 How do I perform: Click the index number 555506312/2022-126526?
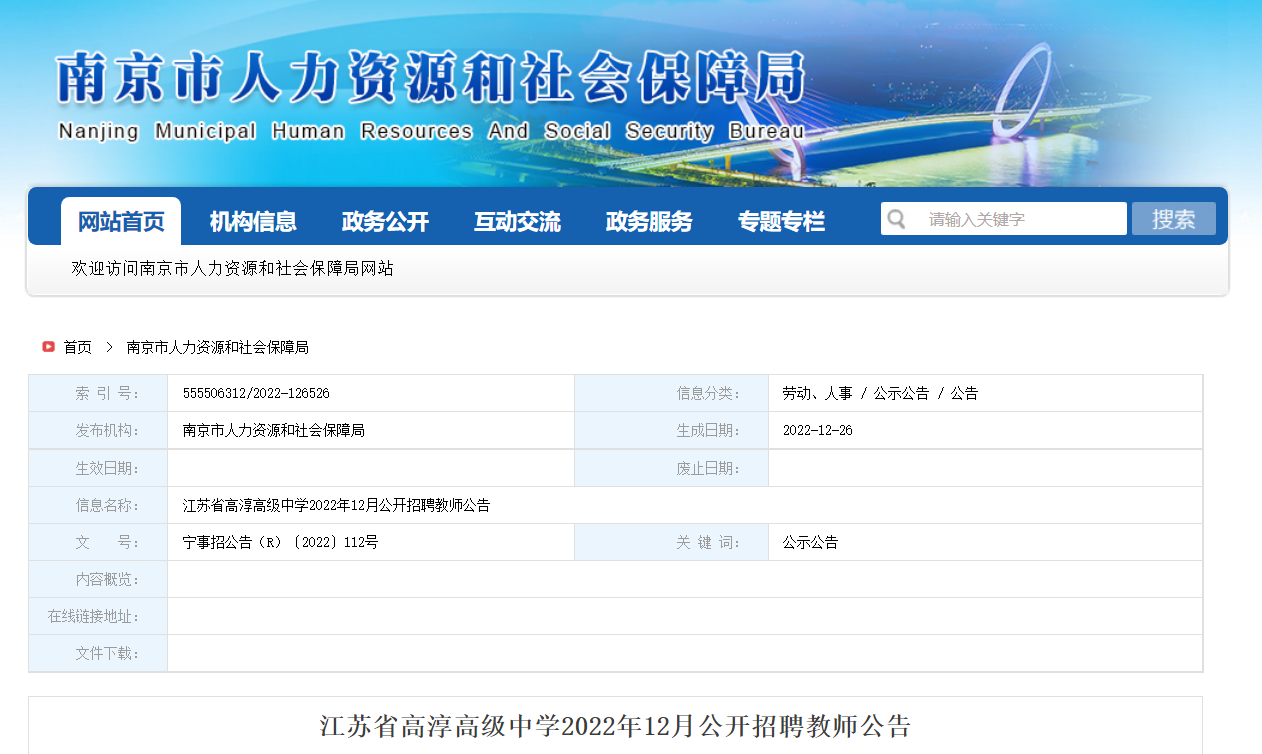(x=256, y=394)
